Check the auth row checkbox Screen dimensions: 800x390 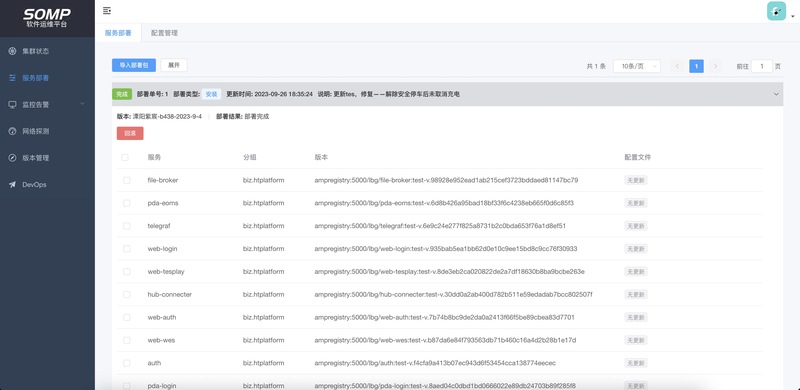[x=127, y=363]
